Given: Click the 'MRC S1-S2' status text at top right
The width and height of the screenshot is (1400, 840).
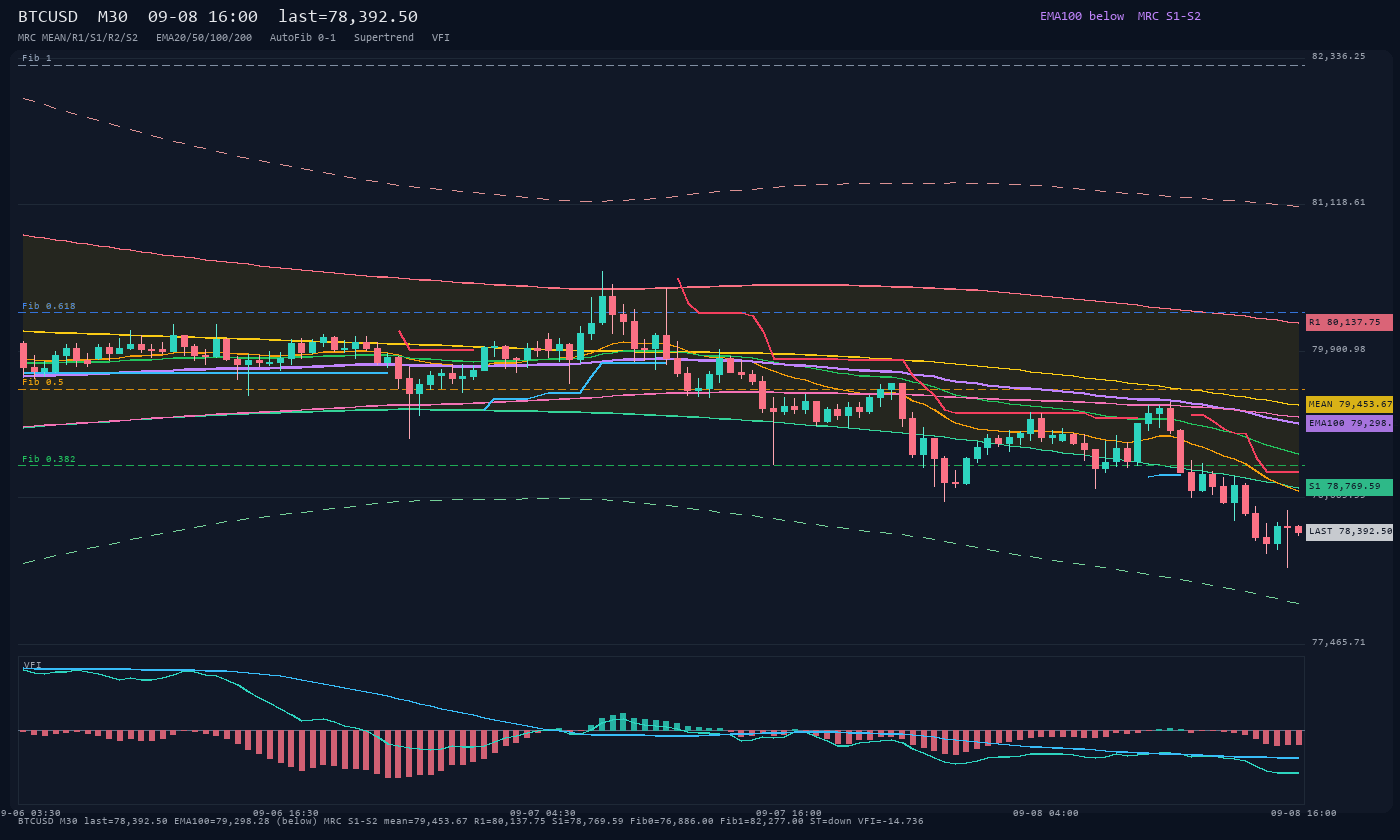Looking at the screenshot, I should [1169, 16].
